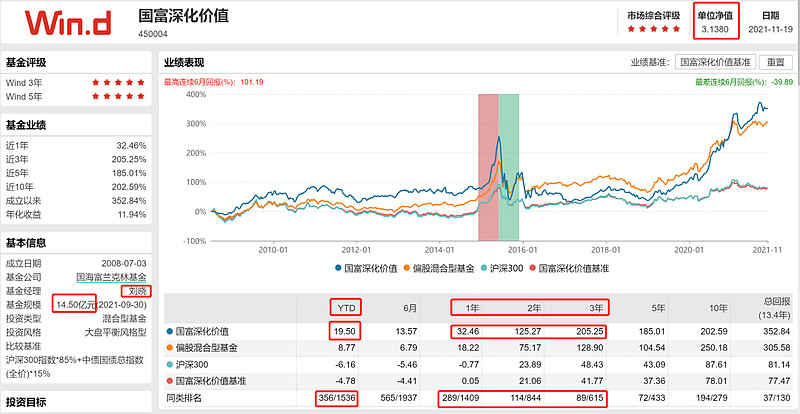The image size is (800, 414).
Task: Click the 单位净值 value 3.1380
Action: click(x=715, y=29)
